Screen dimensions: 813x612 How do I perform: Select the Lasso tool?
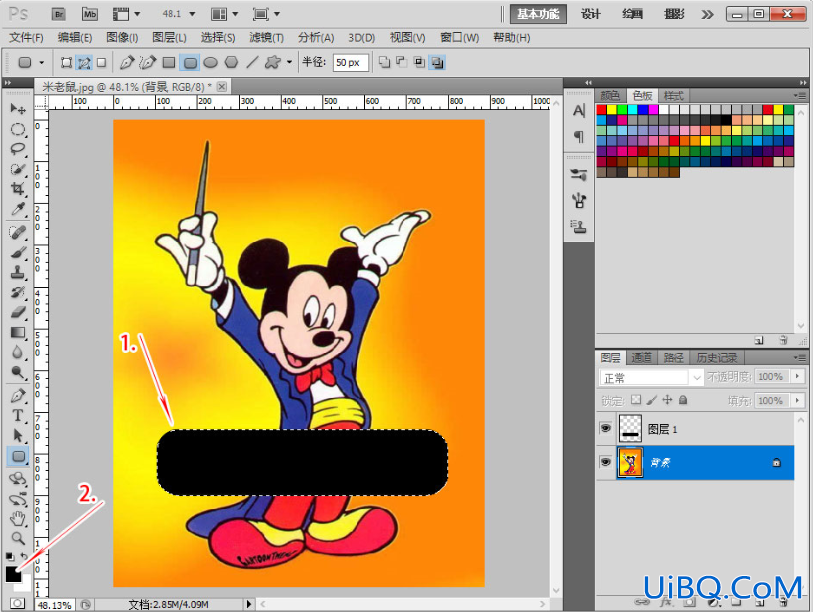18,149
